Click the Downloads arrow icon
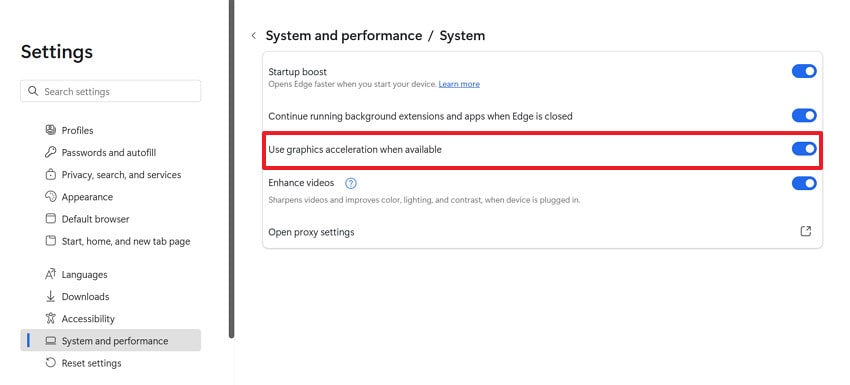 [x=50, y=297]
